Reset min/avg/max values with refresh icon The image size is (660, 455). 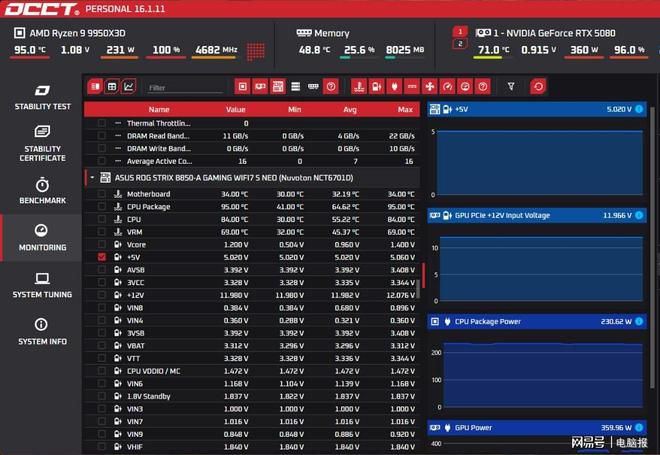tap(538, 87)
